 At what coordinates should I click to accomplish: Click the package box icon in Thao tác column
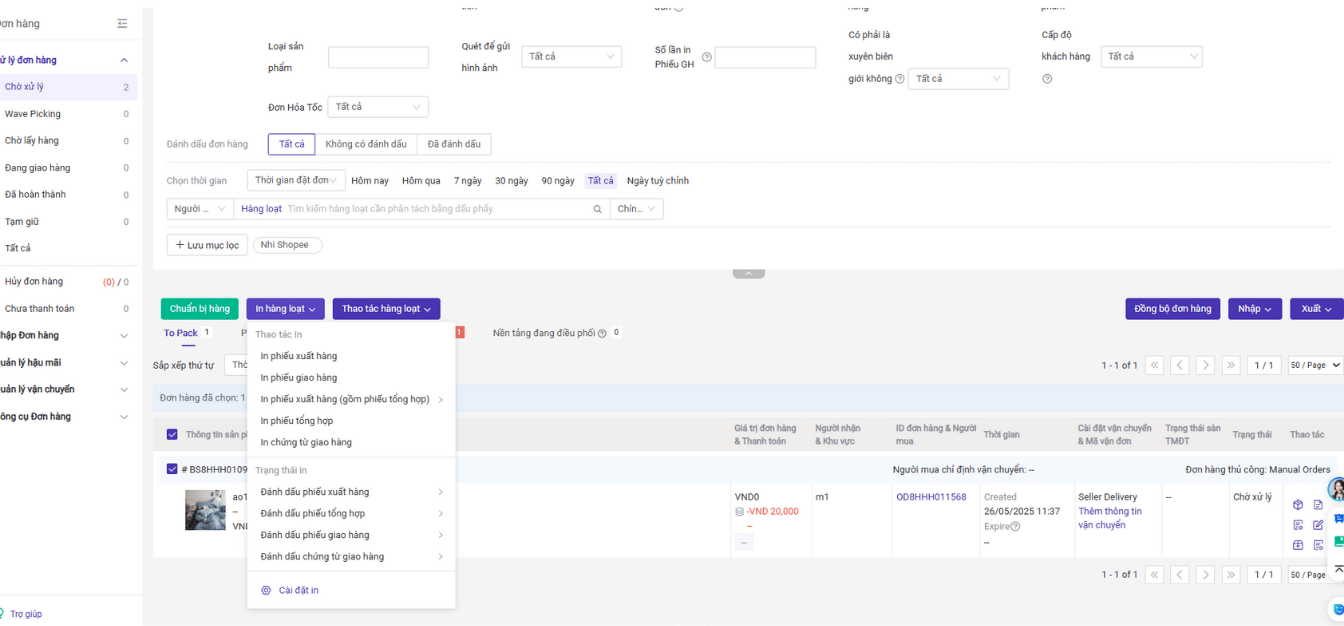point(1298,505)
